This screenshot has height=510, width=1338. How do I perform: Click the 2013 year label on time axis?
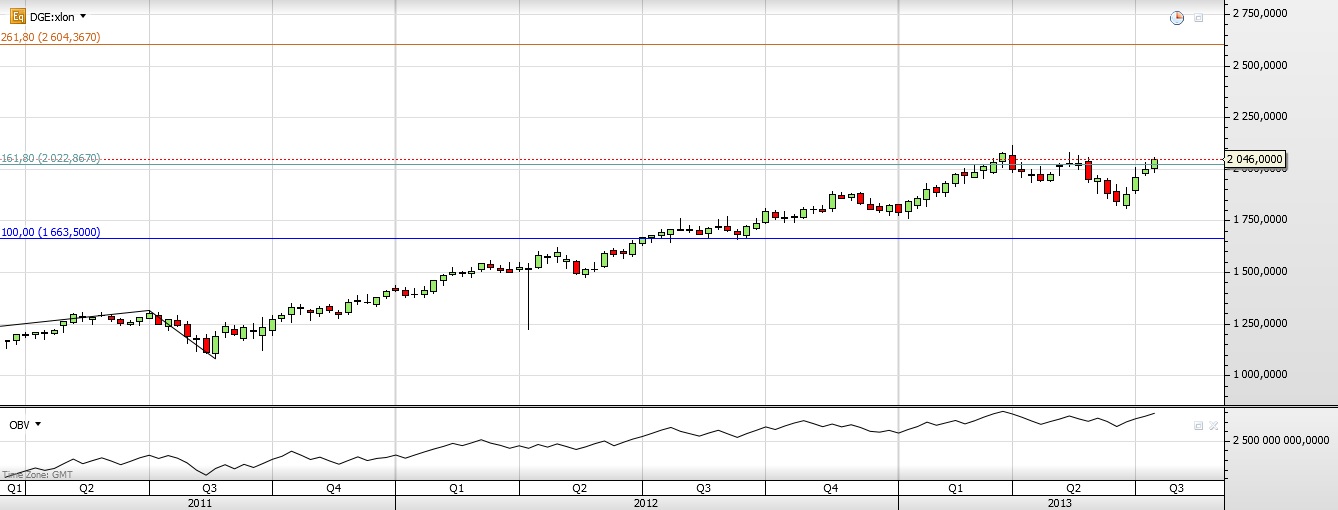point(1060,504)
